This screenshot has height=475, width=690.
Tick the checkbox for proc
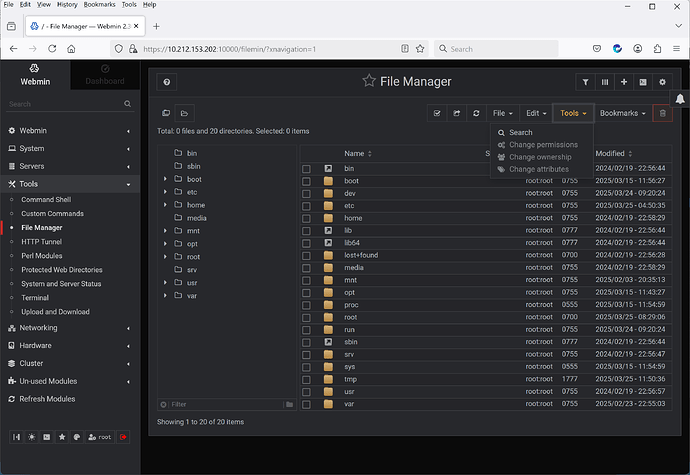coord(306,305)
